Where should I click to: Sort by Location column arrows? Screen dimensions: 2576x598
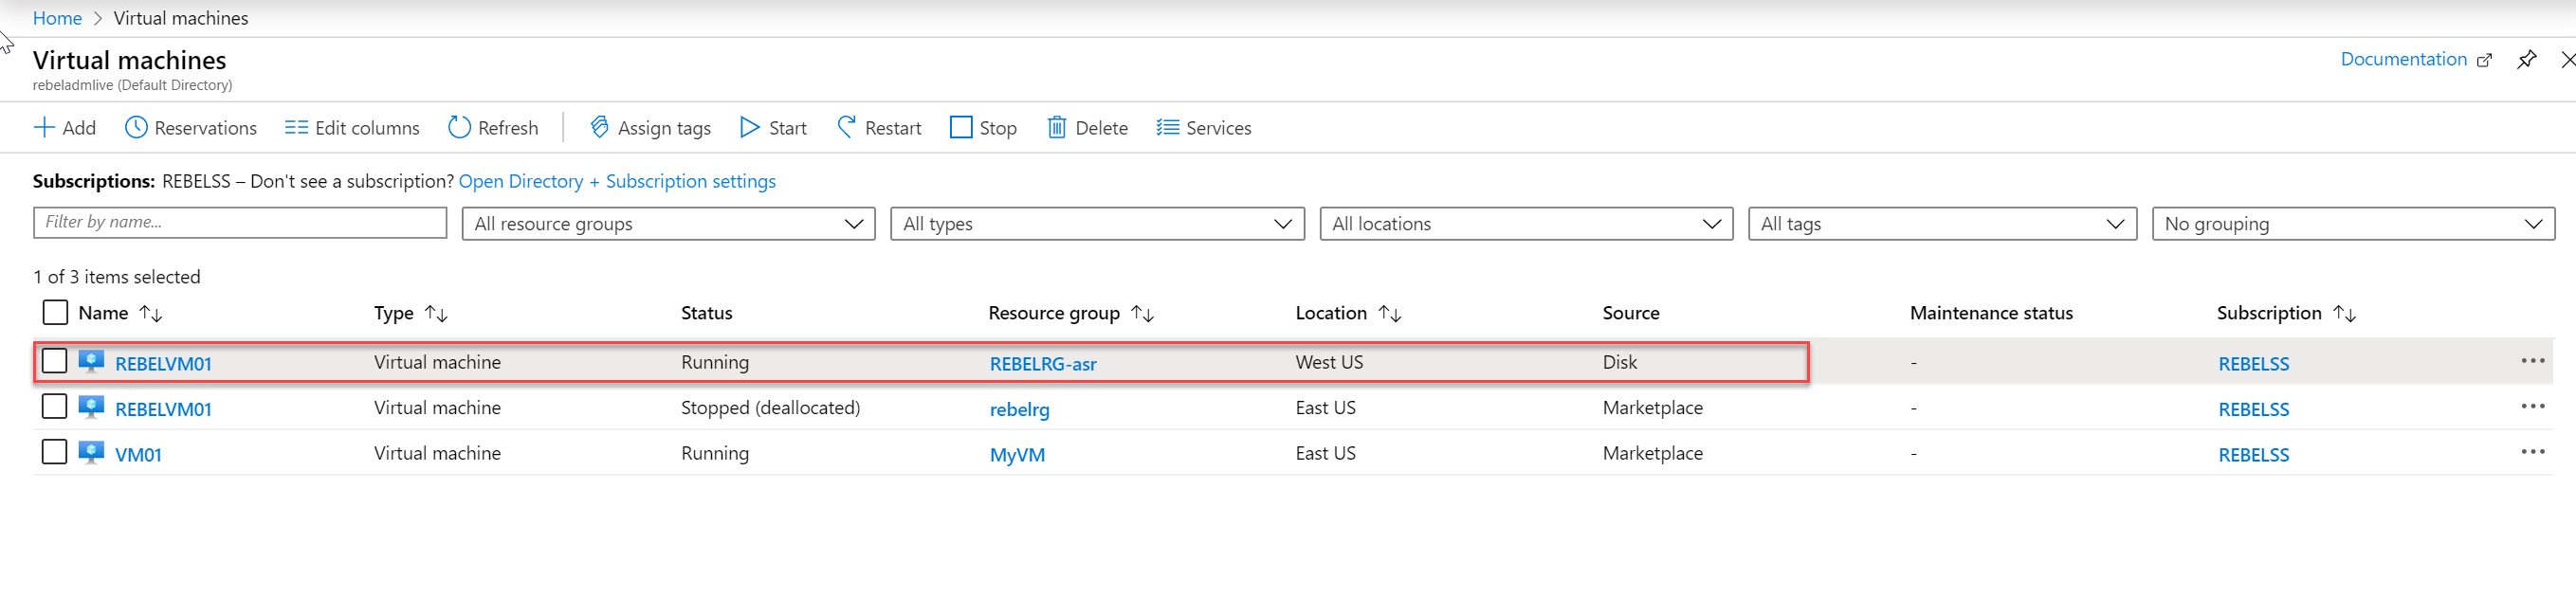[1390, 314]
